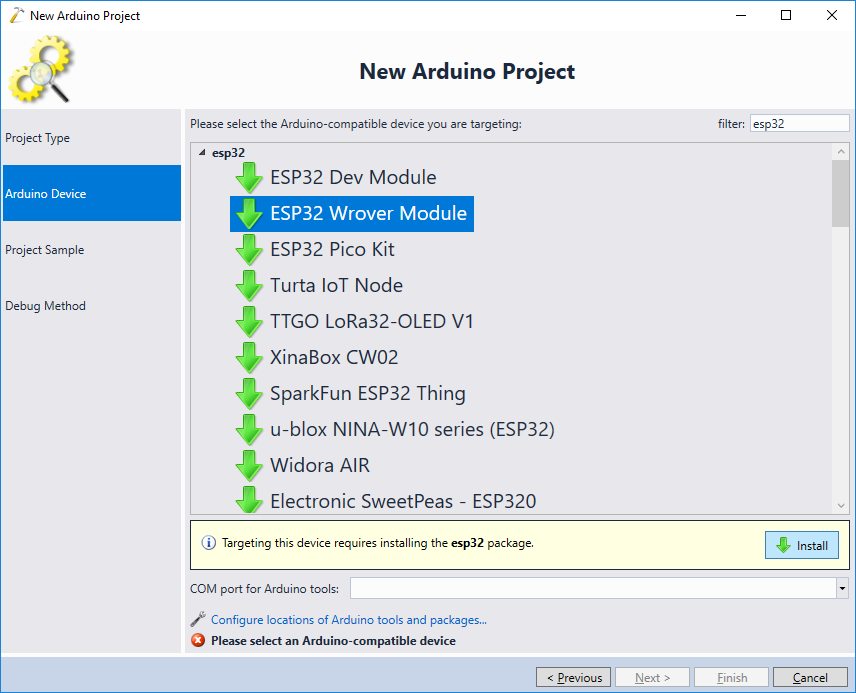Click the 'Please select the Arduino-compatible device' prompt
This screenshot has width=856, height=693.
pos(356,124)
